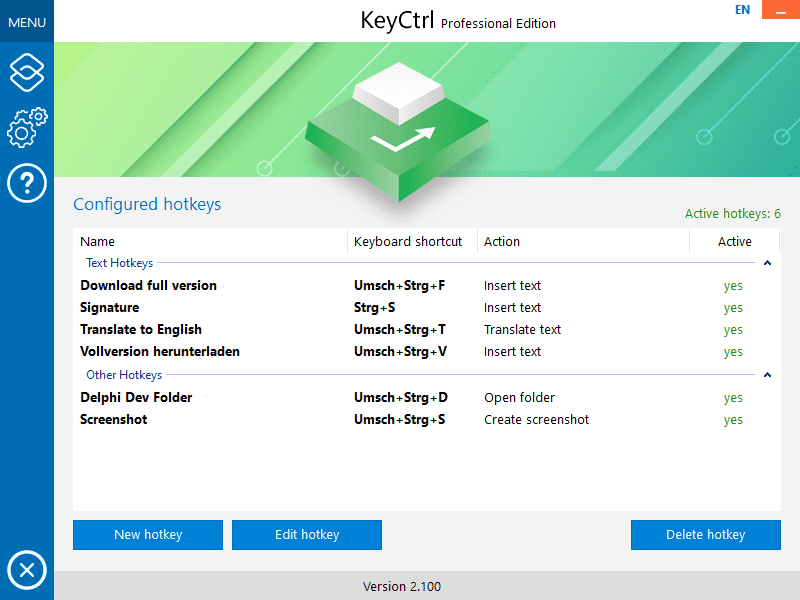The height and width of the screenshot is (600, 800).
Task: Open the MENU in the sidebar
Action: (27, 21)
